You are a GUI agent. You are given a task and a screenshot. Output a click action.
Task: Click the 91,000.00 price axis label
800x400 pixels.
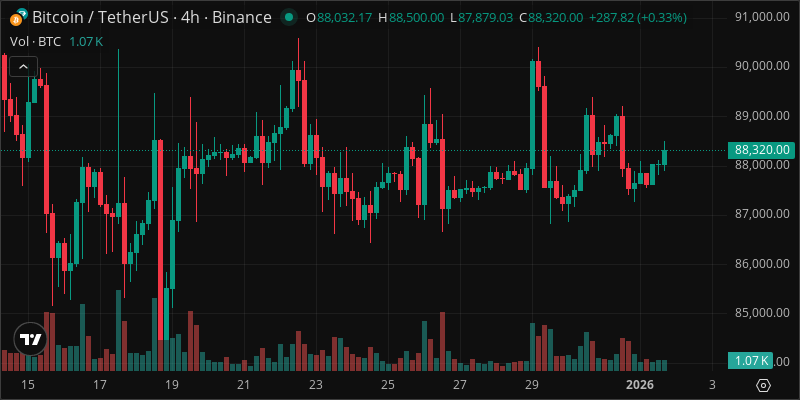761,17
